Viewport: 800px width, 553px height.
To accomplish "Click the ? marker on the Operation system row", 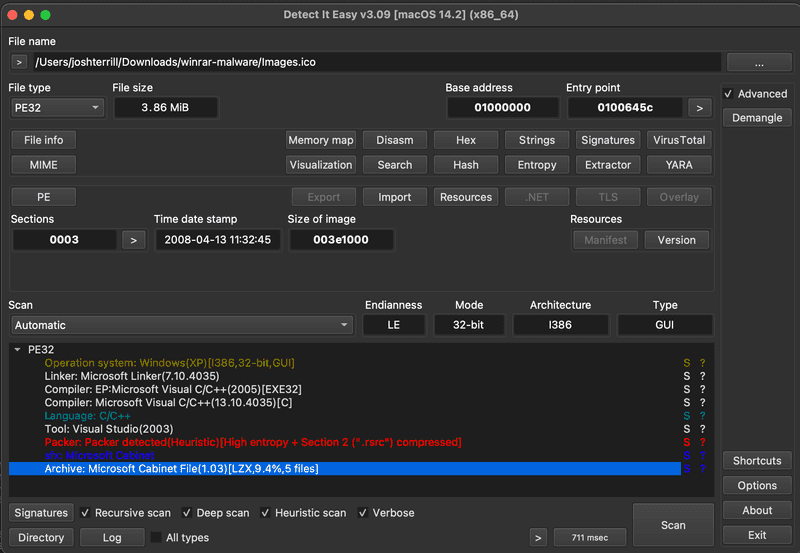I will [x=702, y=363].
